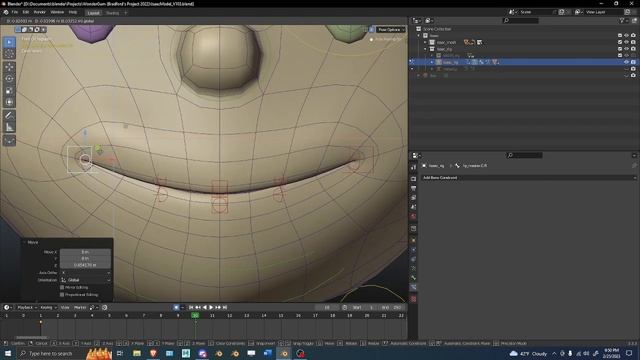The width and height of the screenshot is (640, 360).
Task: Toggle render camera icon of last outliner row
Action: [633, 76]
